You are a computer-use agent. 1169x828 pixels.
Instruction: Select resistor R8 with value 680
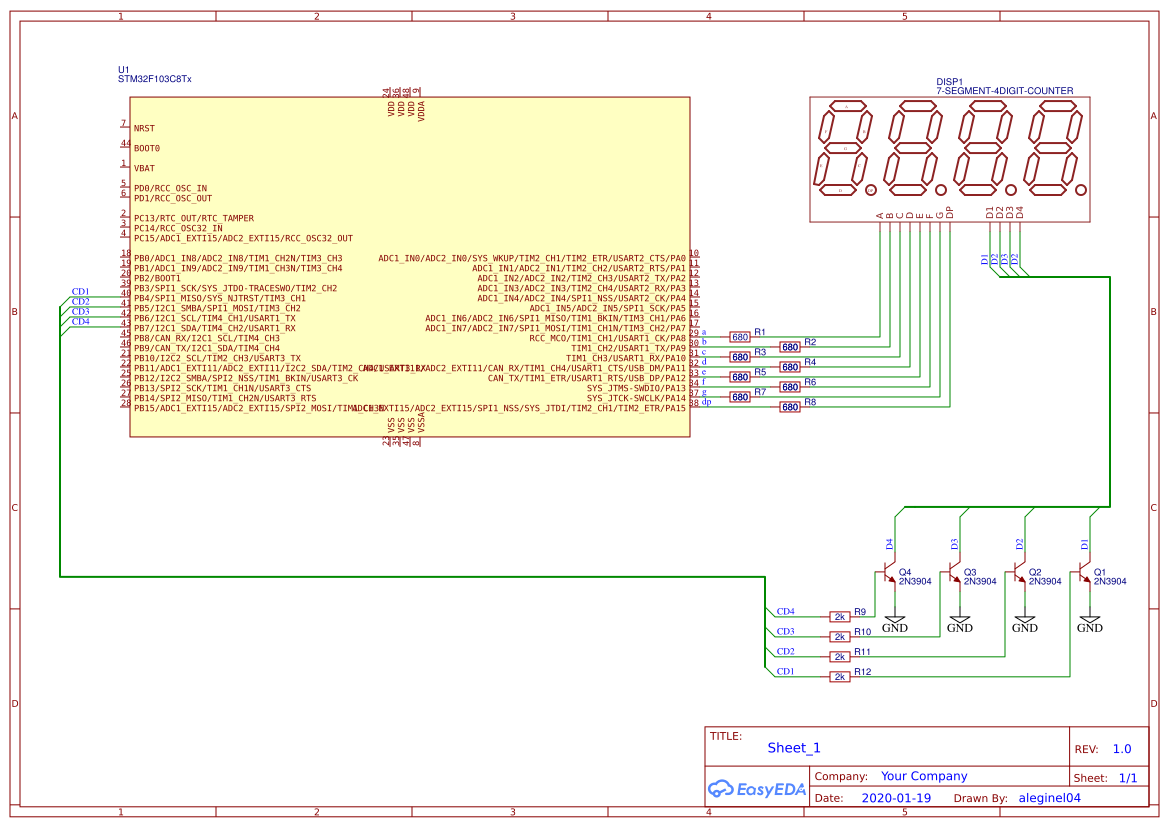click(x=790, y=407)
